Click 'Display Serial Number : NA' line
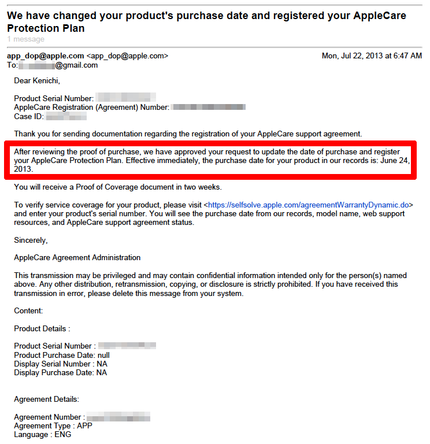The height and width of the screenshot is (444, 430). (60, 364)
